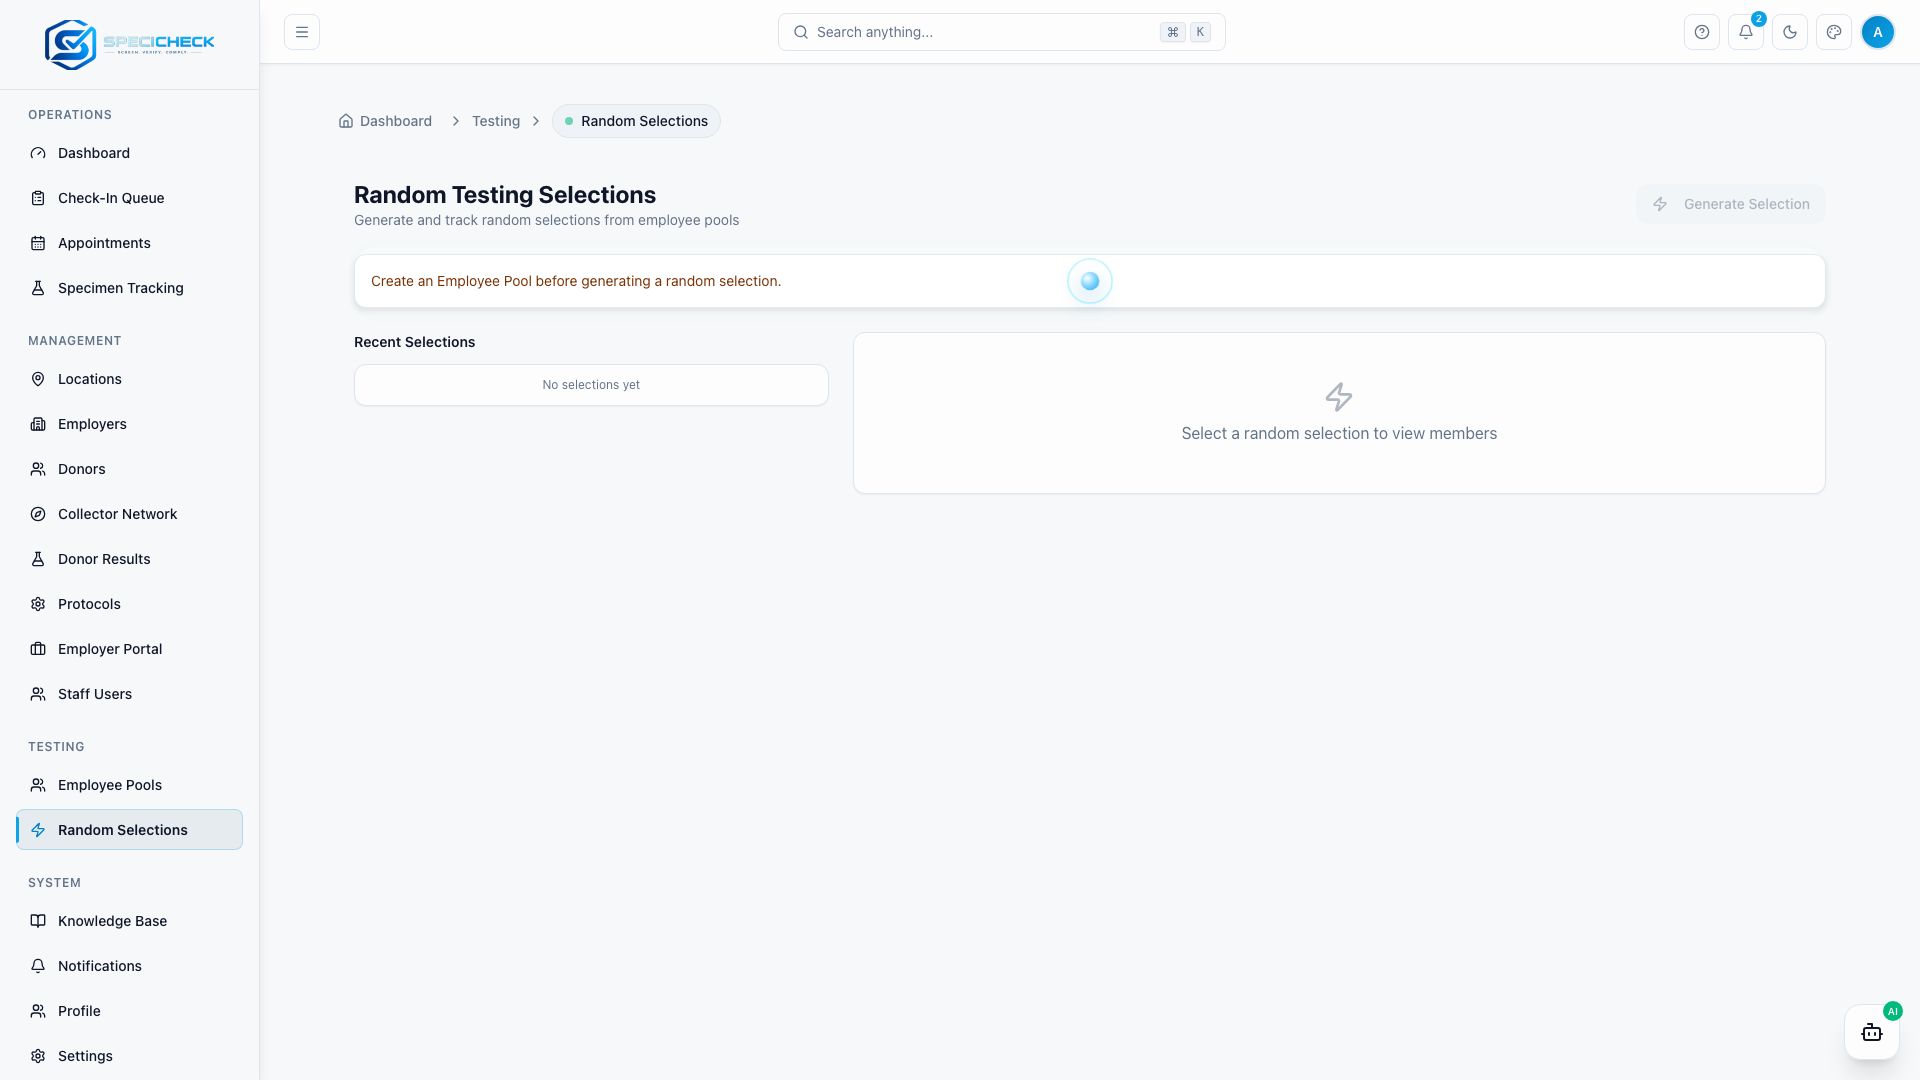Click the Collector Network compass icon
The height and width of the screenshot is (1080, 1920).
(38, 514)
